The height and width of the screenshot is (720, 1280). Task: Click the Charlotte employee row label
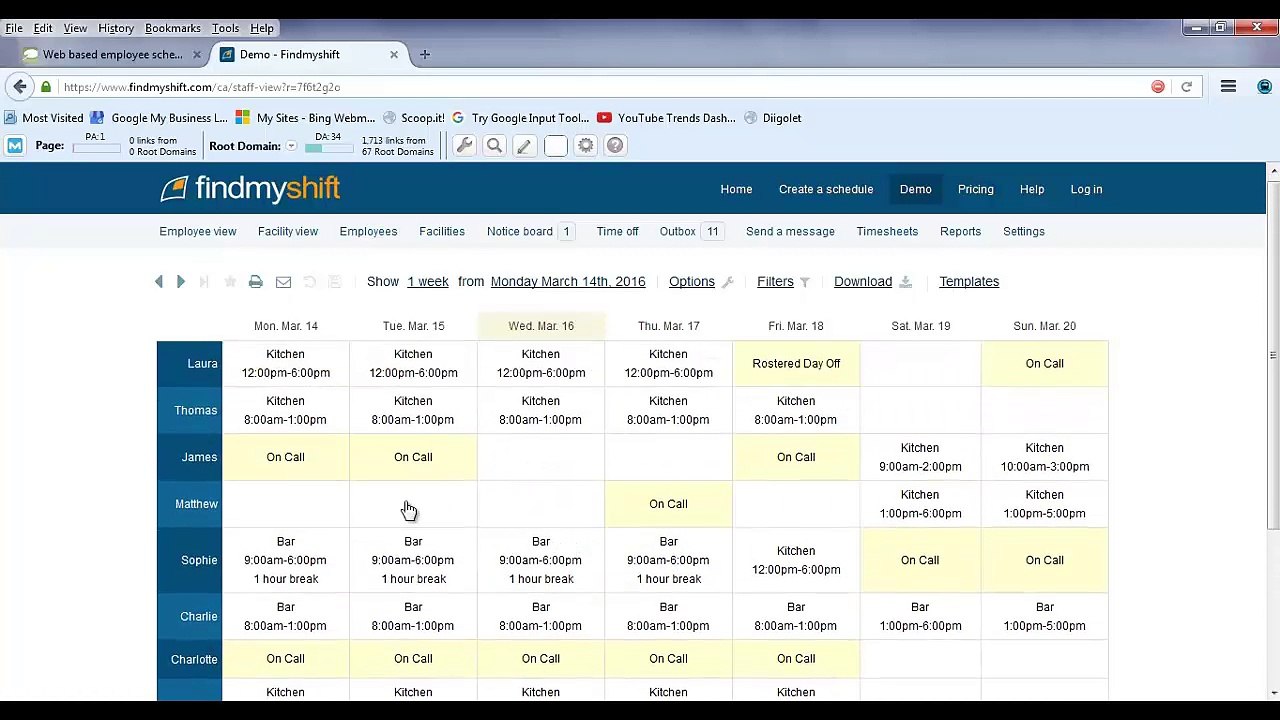click(x=189, y=659)
